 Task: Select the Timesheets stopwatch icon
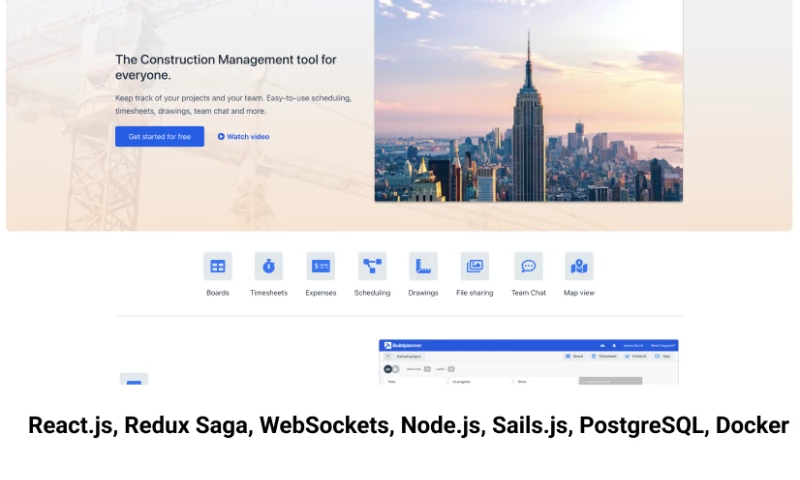click(x=269, y=266)
